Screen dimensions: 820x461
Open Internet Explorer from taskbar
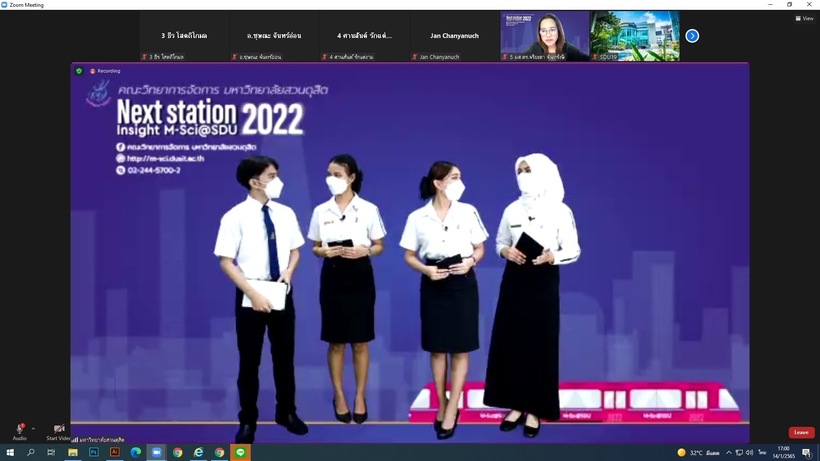pyautogui.click(x=198, y=452)
